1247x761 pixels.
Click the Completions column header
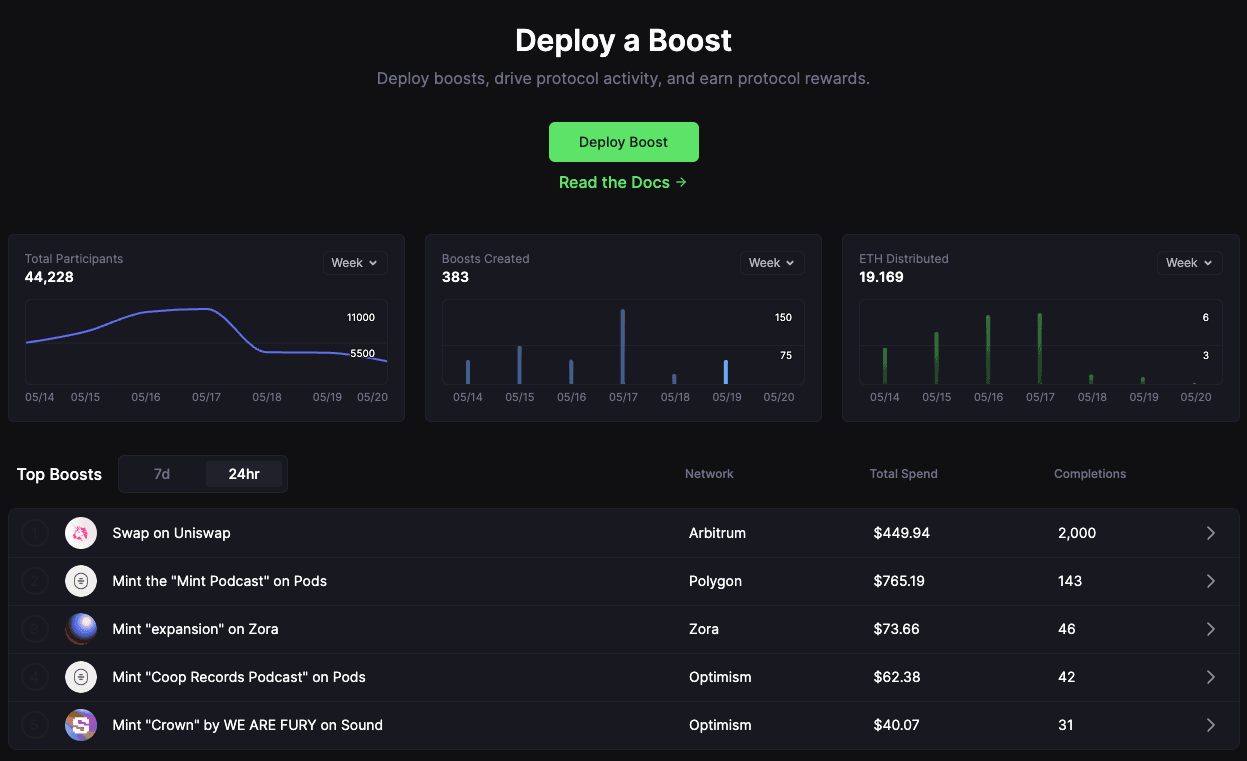coord(1090,474)
